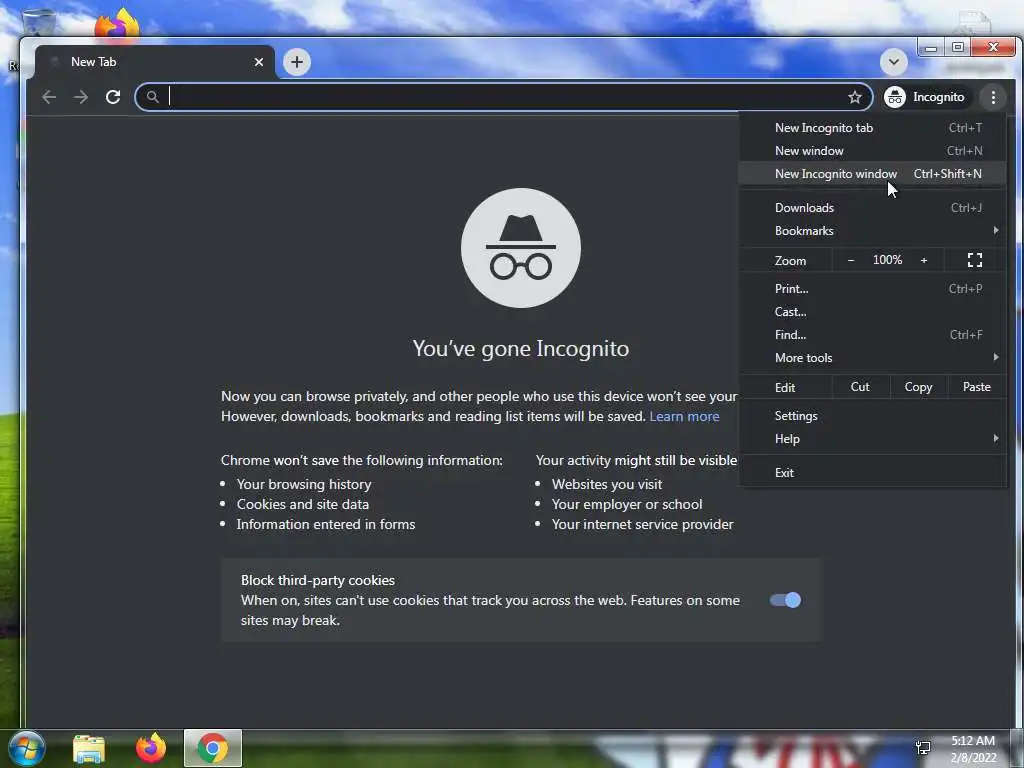This screenshot has height=768, width=1024.
Task: Click Cut in the Edit row
Action: (x=860, y=387)
